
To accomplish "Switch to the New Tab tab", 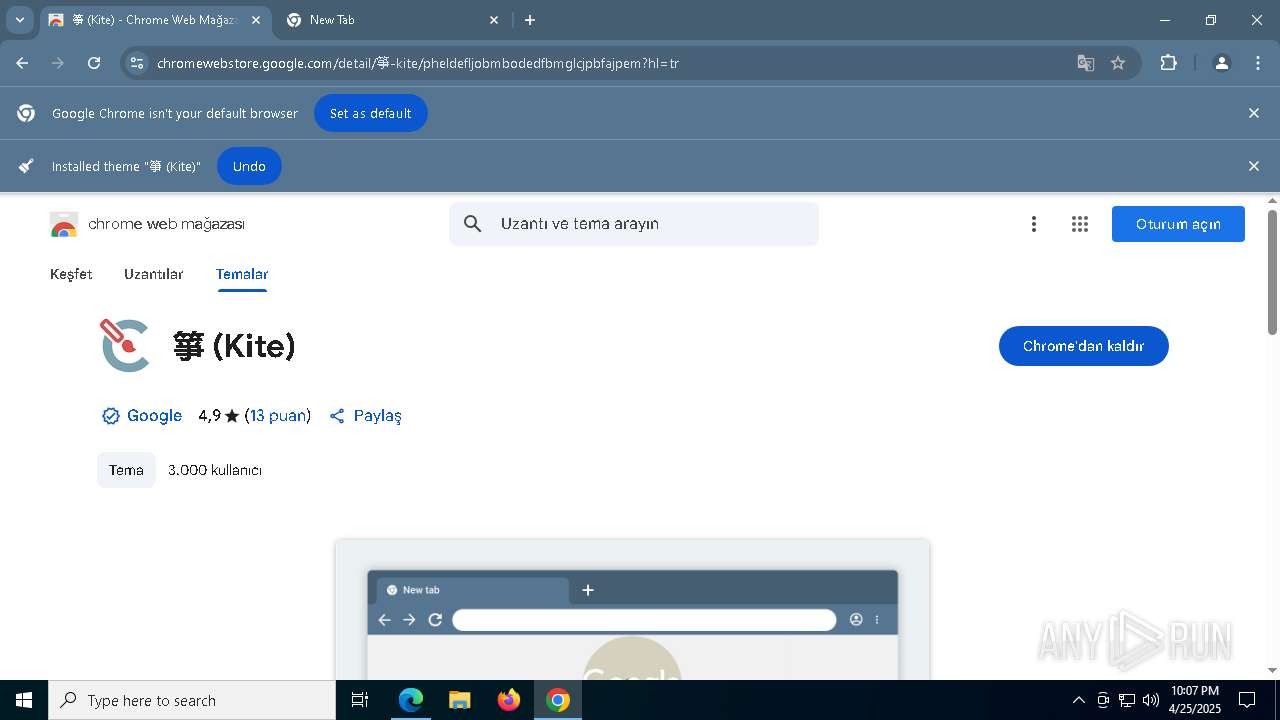I will [x=392, y=20].
